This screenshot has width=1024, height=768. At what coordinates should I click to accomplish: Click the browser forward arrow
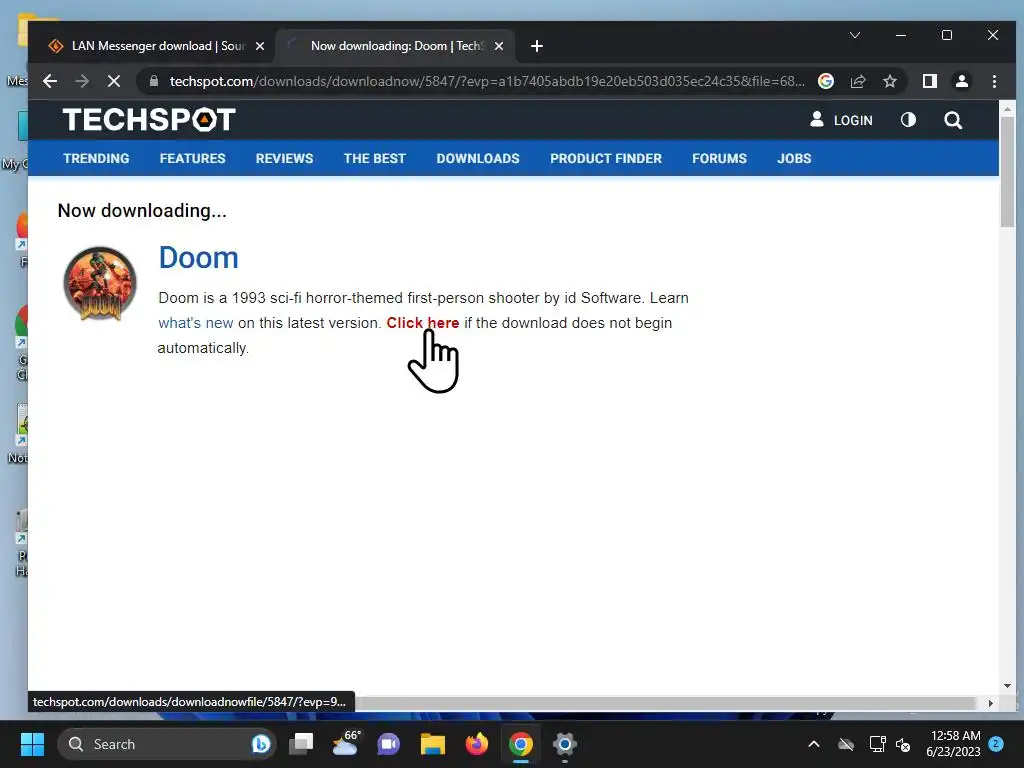pyautogui.click(x=82, y=81)
